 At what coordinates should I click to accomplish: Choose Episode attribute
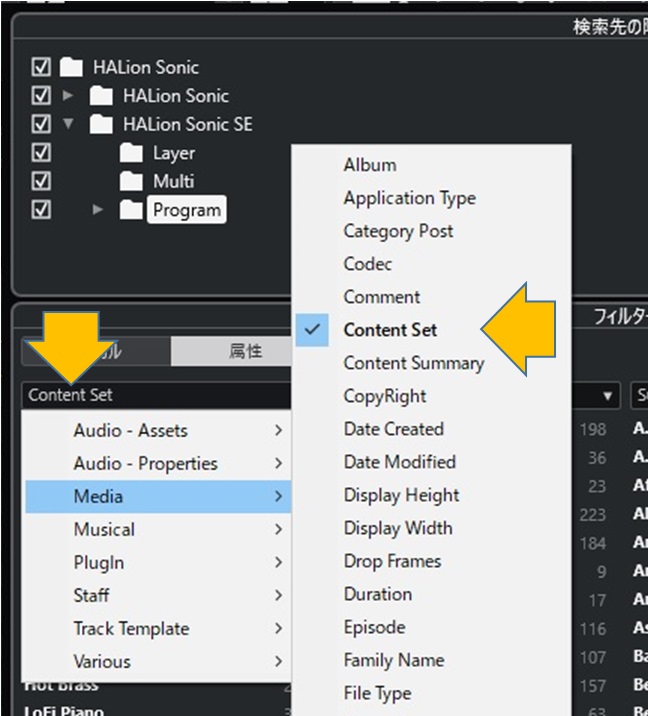point(432,627)
